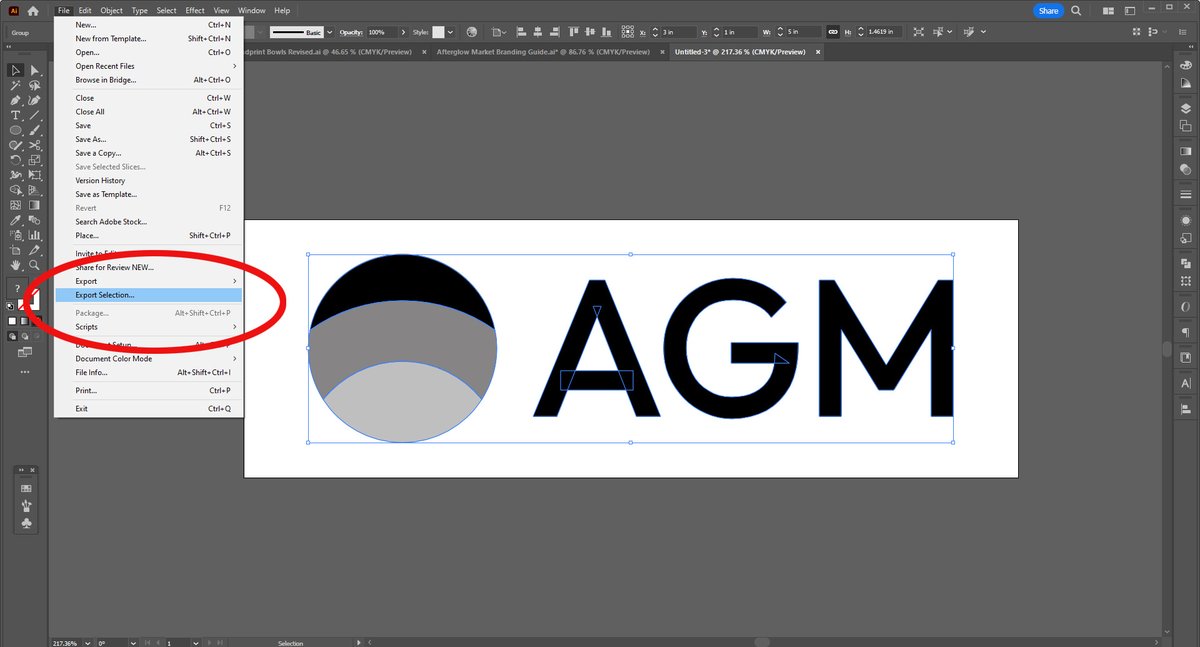Click the blue Share button
The width and height of the screenshot is (1200, 647).
pos(1048,10)
